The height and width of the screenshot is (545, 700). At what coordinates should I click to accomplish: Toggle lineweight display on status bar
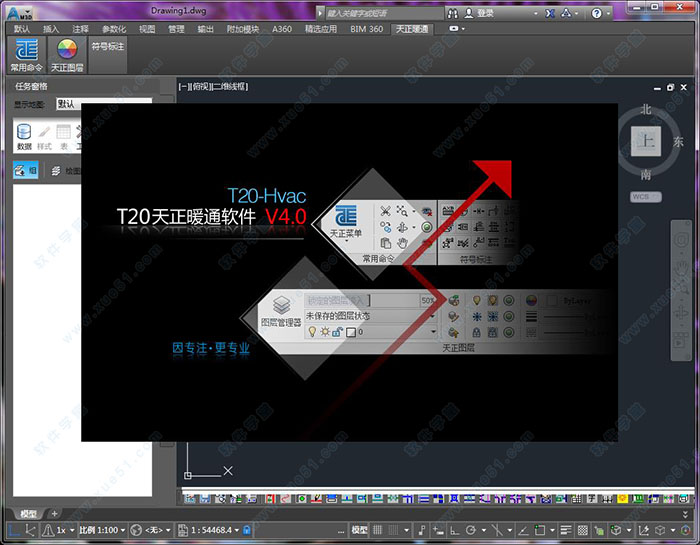566,530
